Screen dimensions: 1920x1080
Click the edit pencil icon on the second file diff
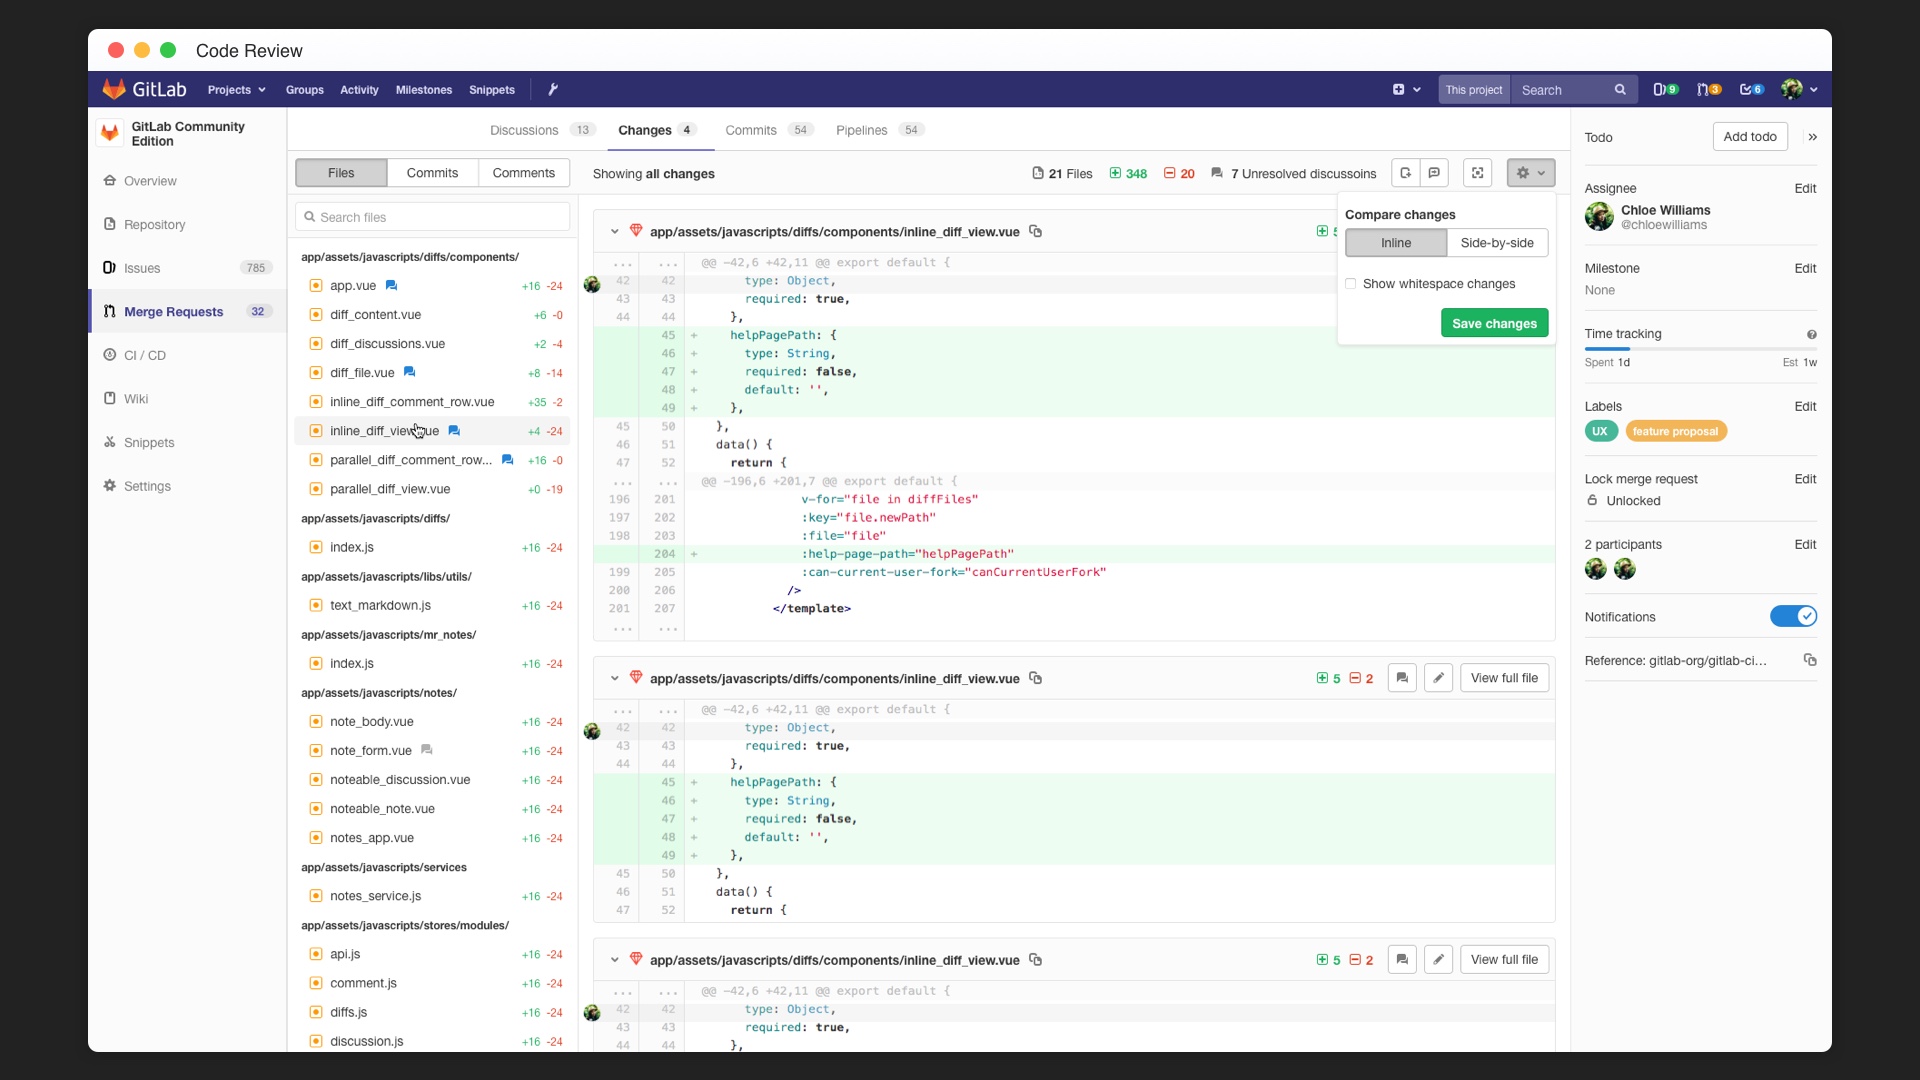(1439, 678)
